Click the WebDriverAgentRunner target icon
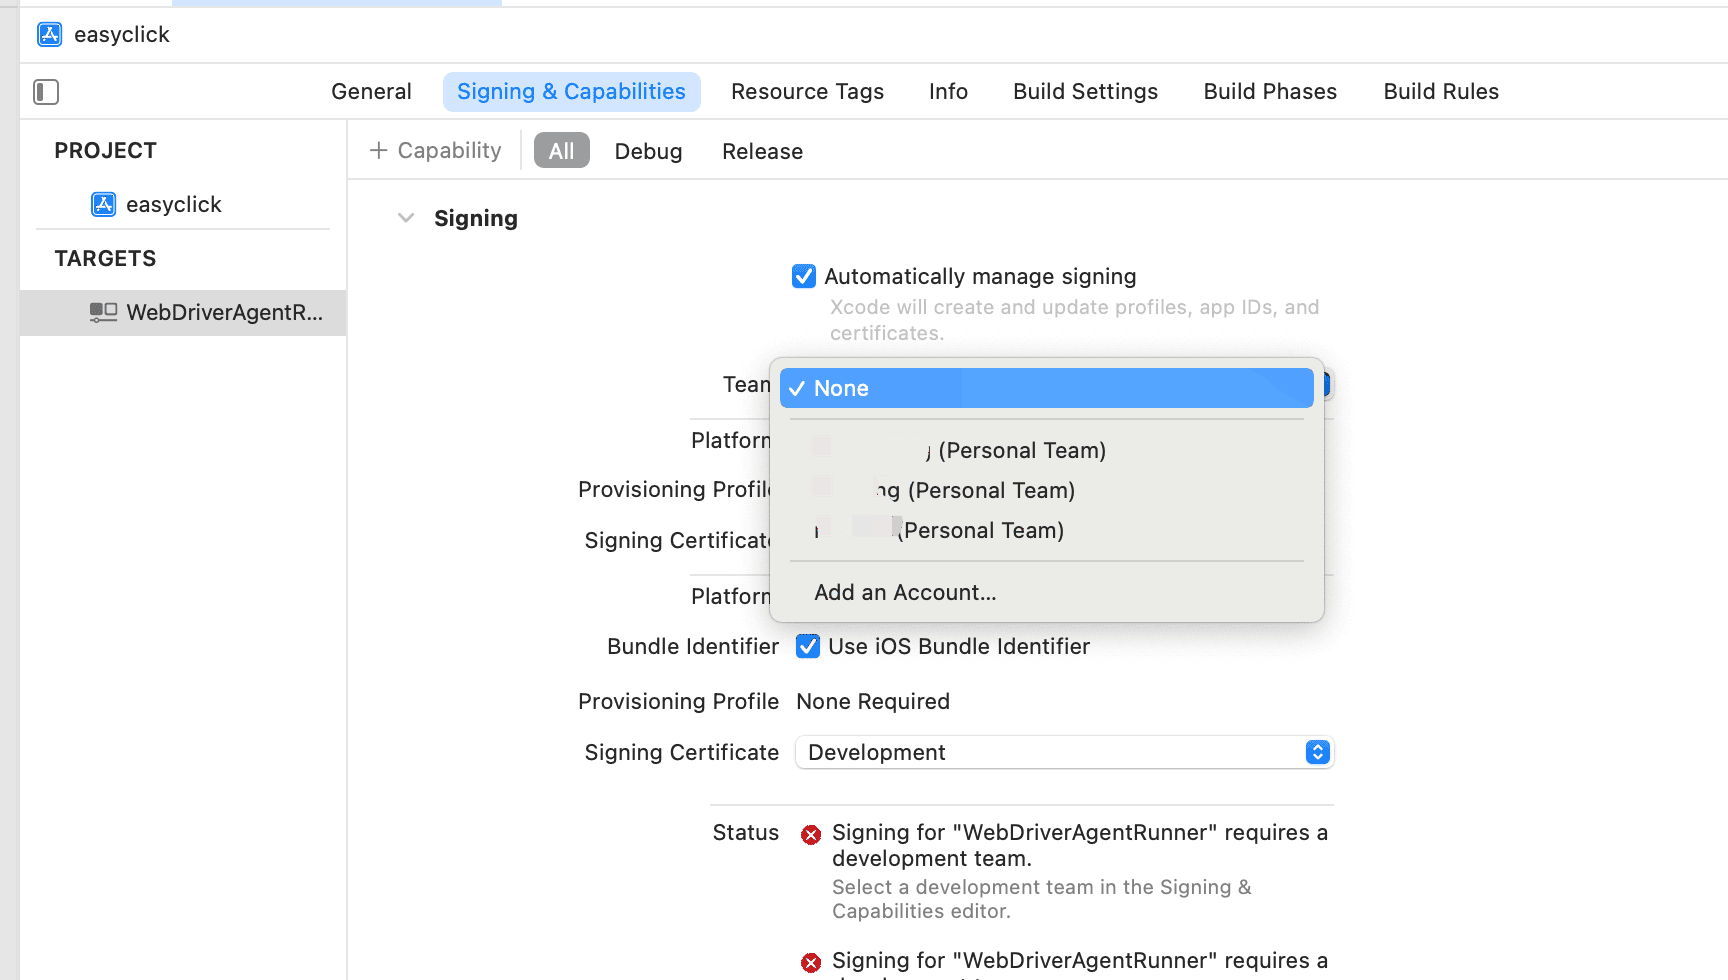This screenshot has width=1728, height=980. point(103,312)
